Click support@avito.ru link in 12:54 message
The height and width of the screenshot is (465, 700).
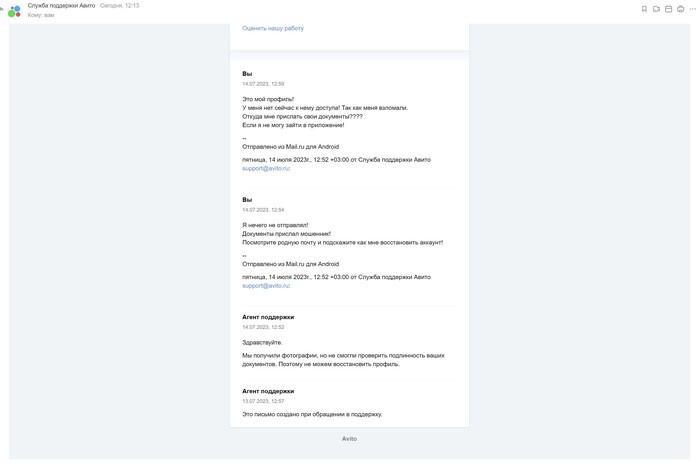point(266,285)
